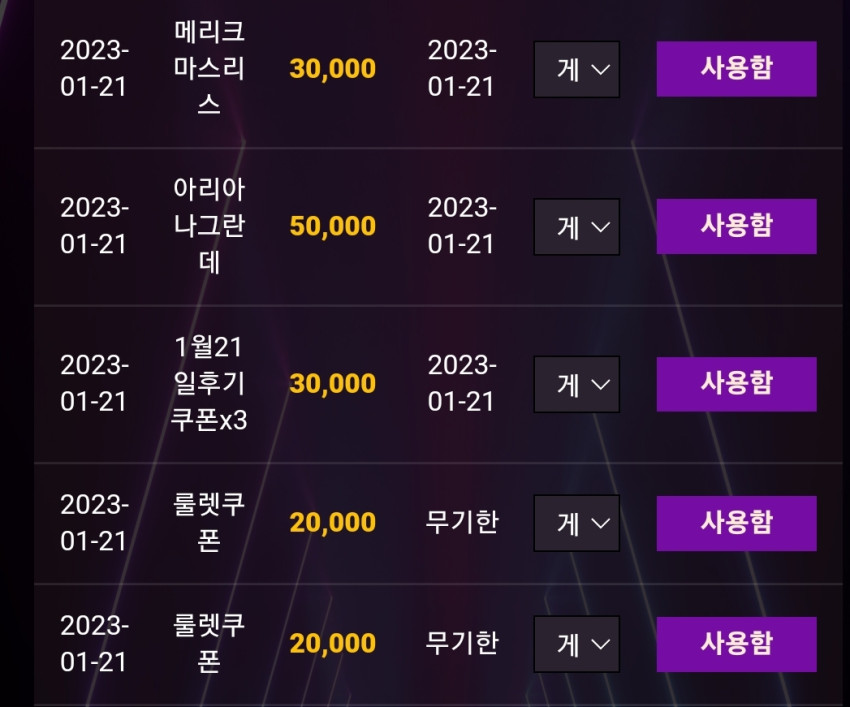The width and height of the screenshot is (850, 707).
Task: Use the 아리아 나그란데 50,000 coupon
Action: (x=736, y=226)
